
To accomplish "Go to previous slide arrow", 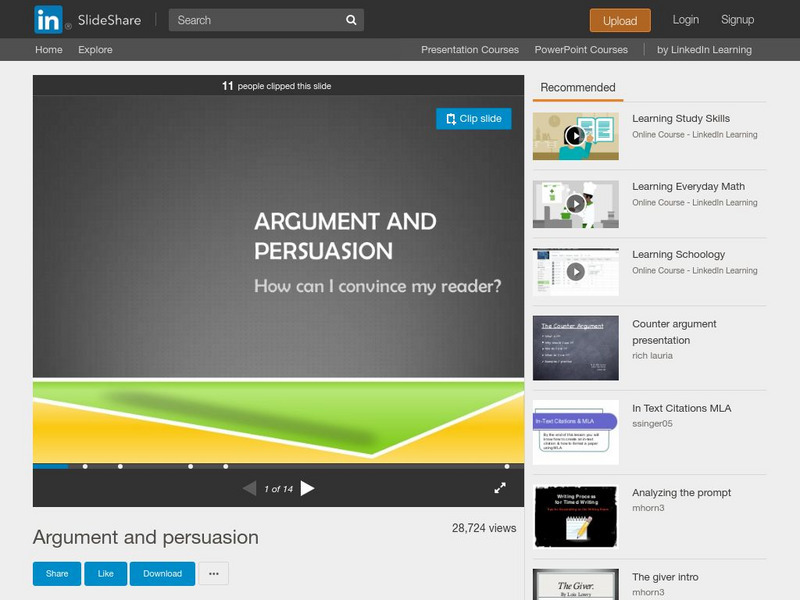I will pos(249,489).
